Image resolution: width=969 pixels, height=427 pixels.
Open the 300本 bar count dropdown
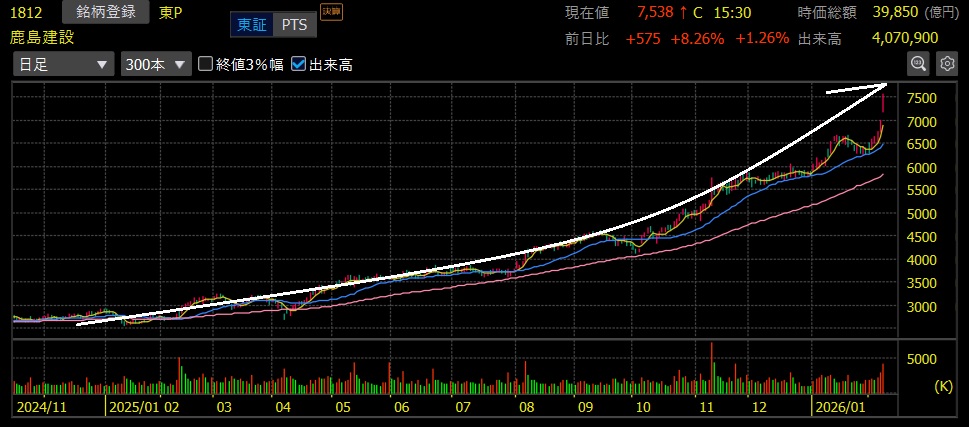tap(155, 65)
